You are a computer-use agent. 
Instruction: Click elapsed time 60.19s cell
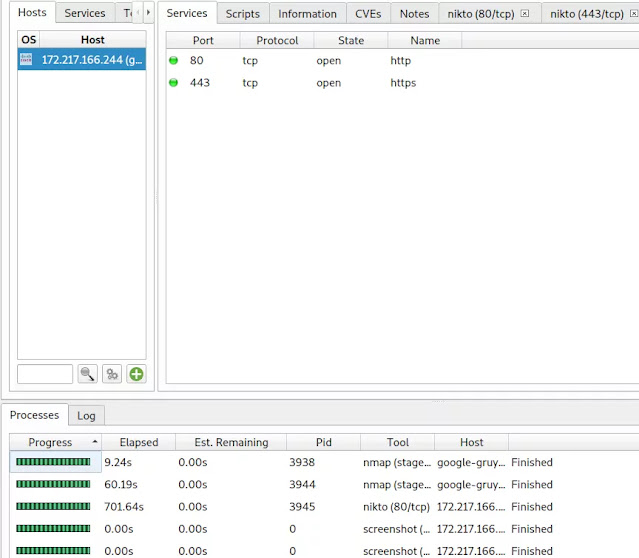[121, 484]
